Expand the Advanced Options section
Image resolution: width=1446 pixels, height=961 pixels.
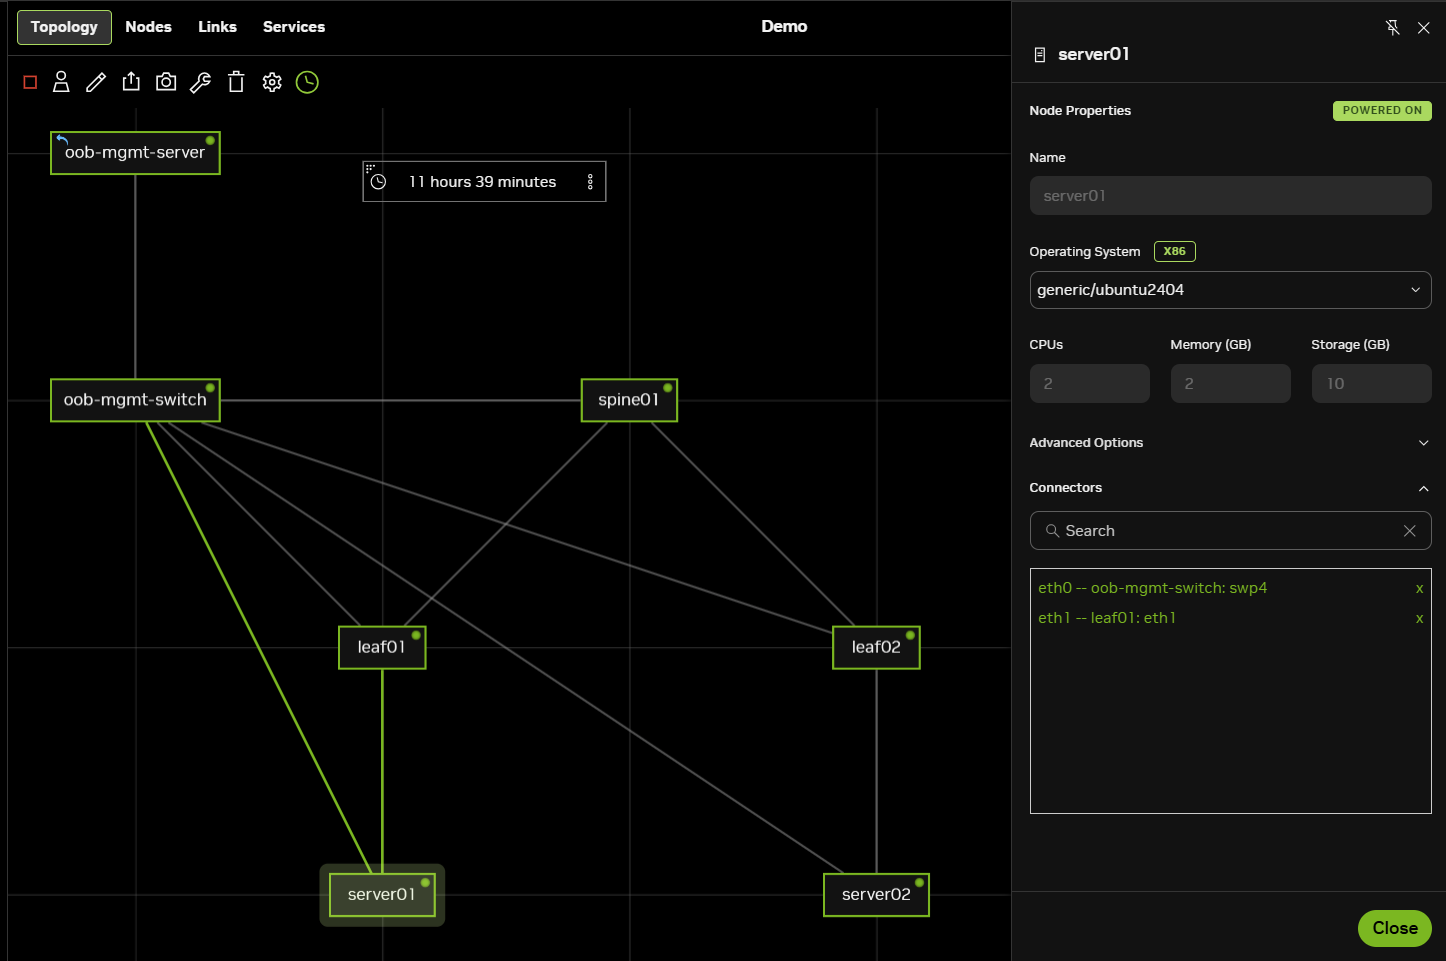pyautogui.click(x=1423, y=443)
